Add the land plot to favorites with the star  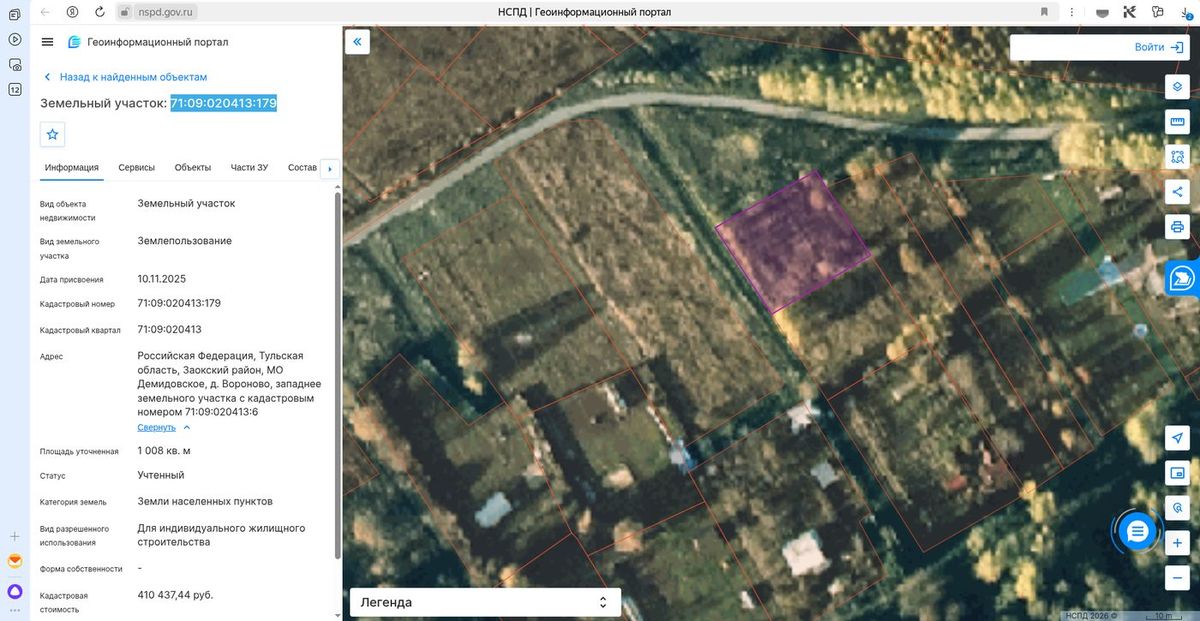53,134
